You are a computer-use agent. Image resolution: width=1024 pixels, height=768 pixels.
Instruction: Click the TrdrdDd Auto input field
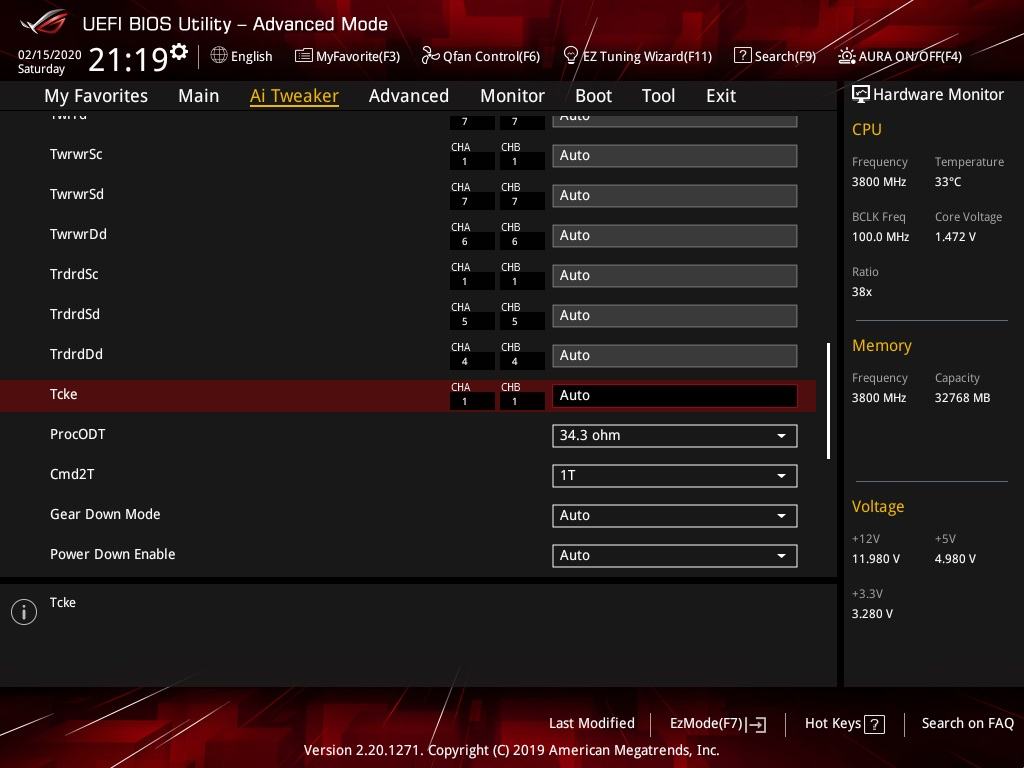[675, 355]
